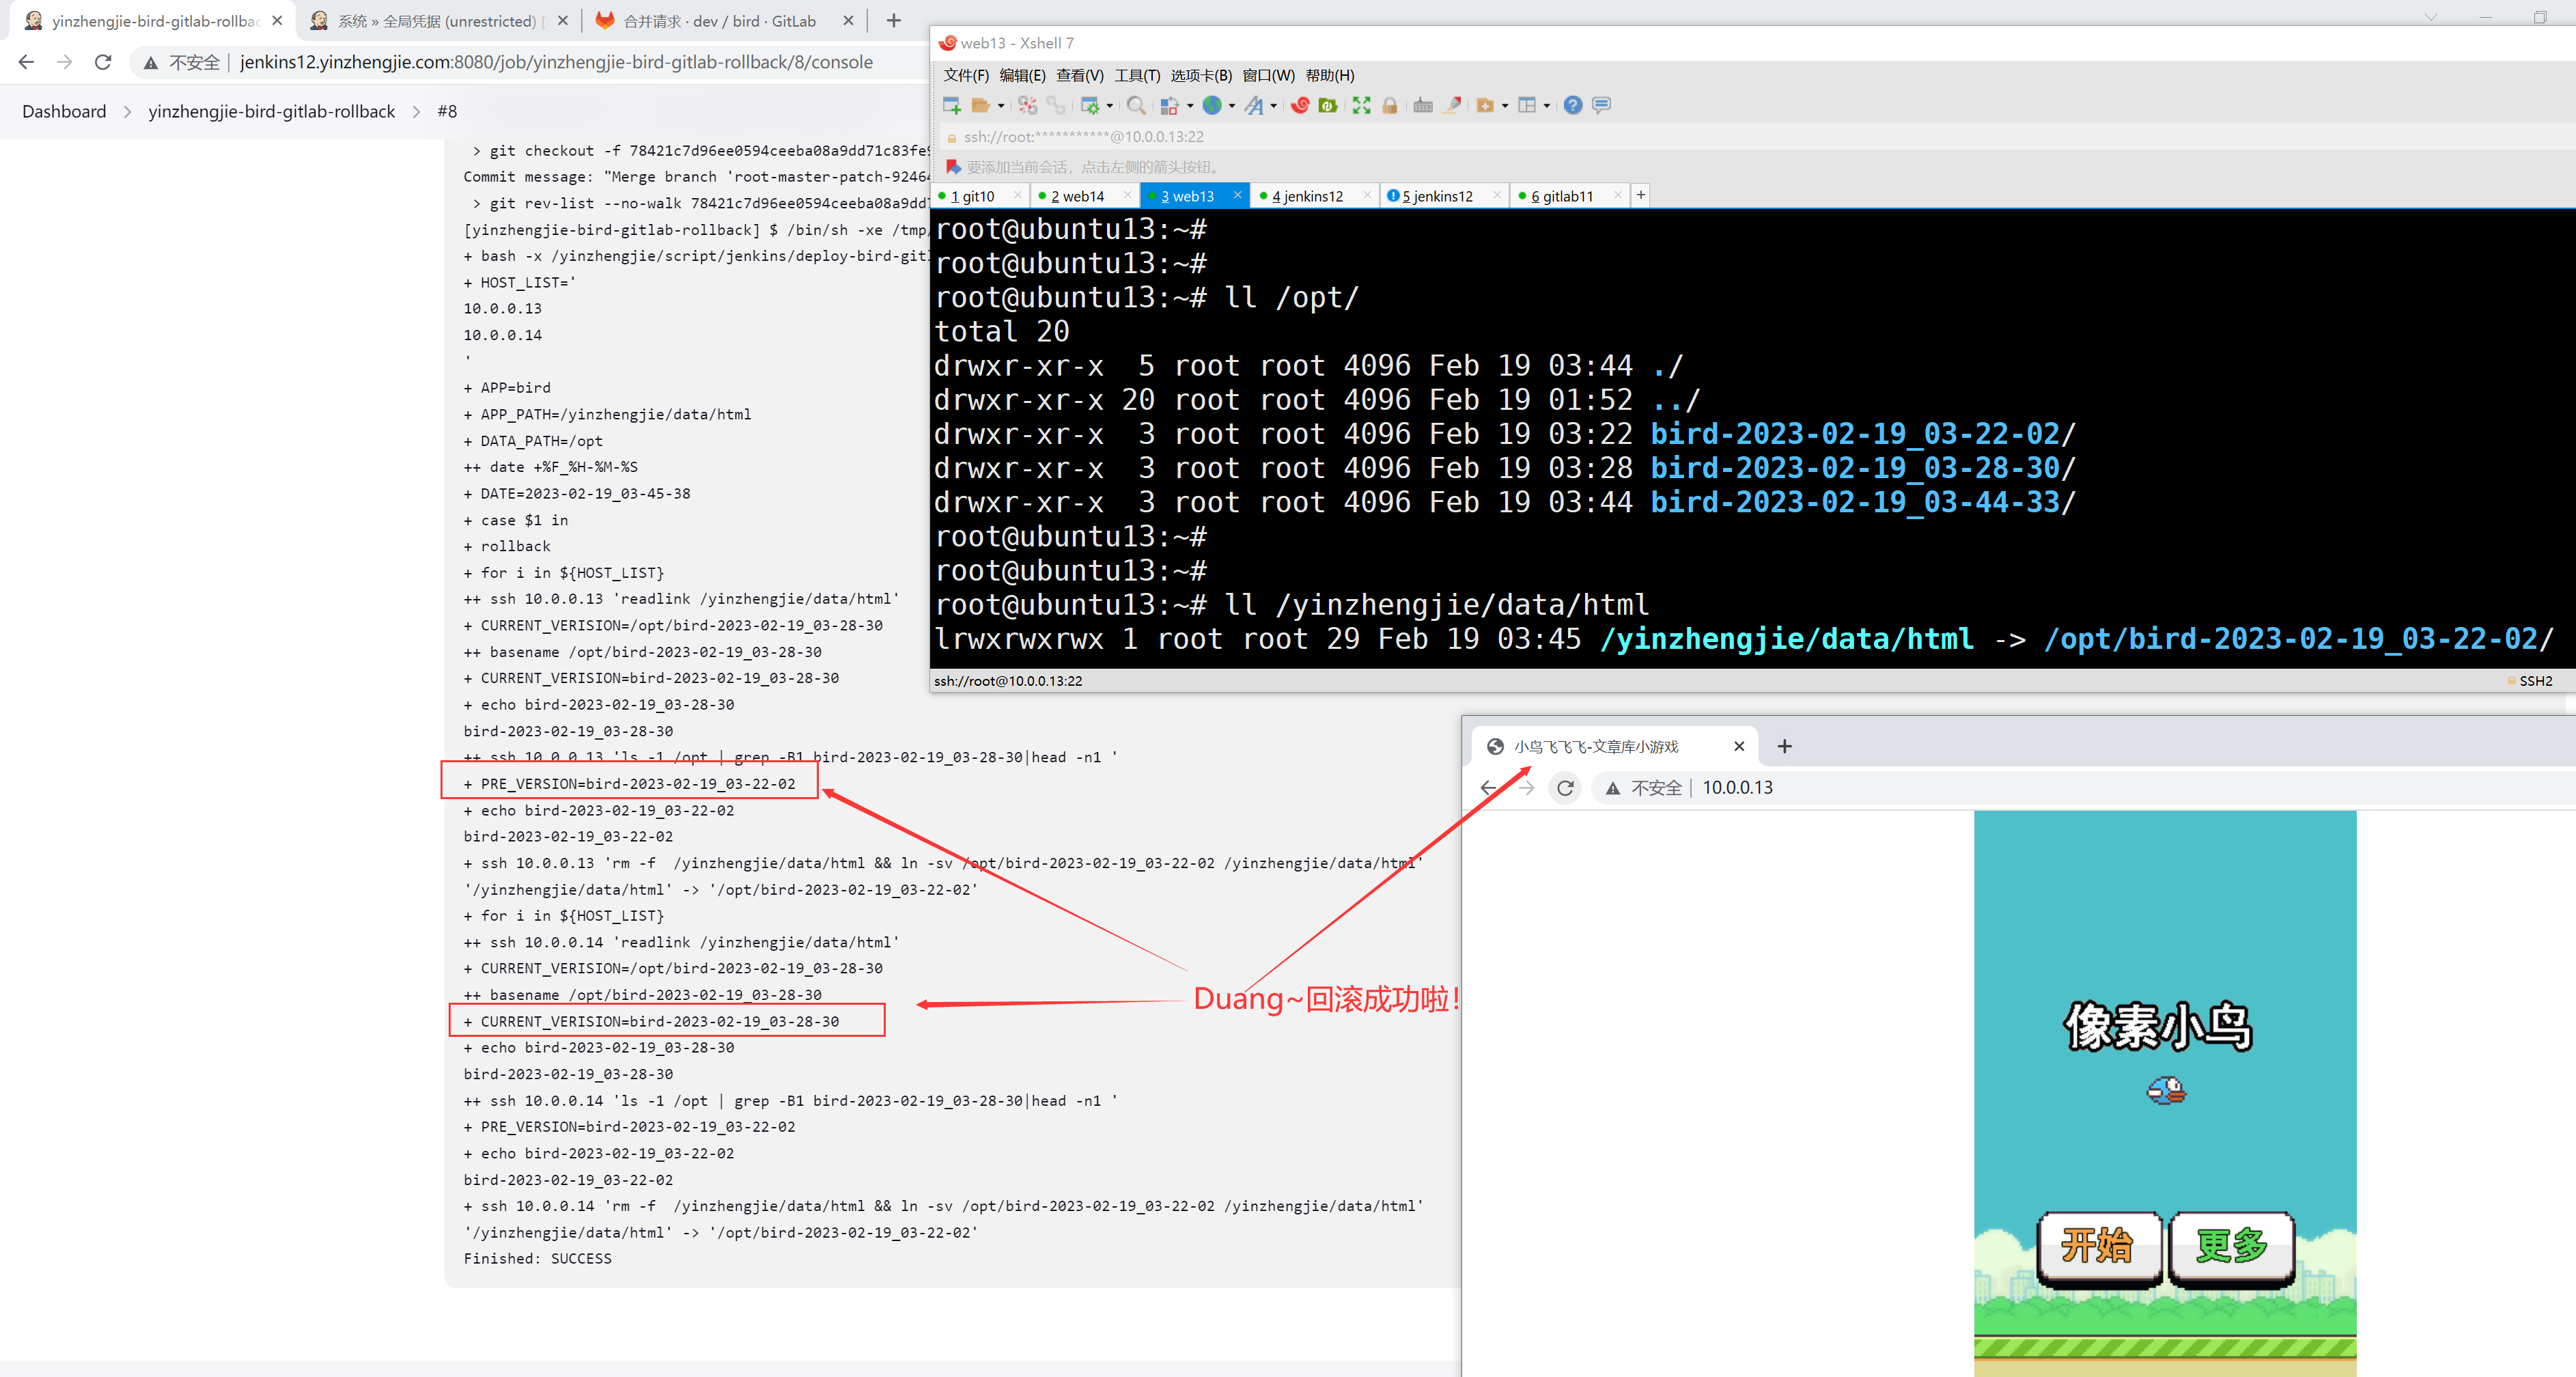This screenshot has width=2576, height=1377.
Task: Click Xshell new session icon
Action: [x=951, y=105]
